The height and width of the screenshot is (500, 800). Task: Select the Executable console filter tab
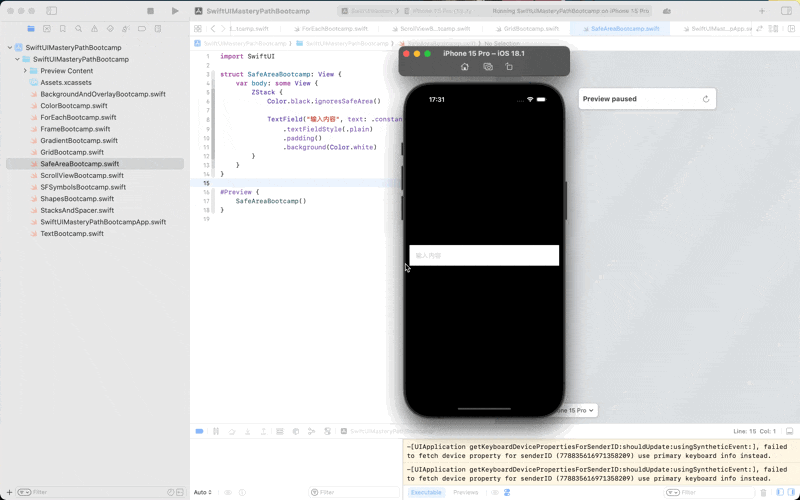[426, 492]
